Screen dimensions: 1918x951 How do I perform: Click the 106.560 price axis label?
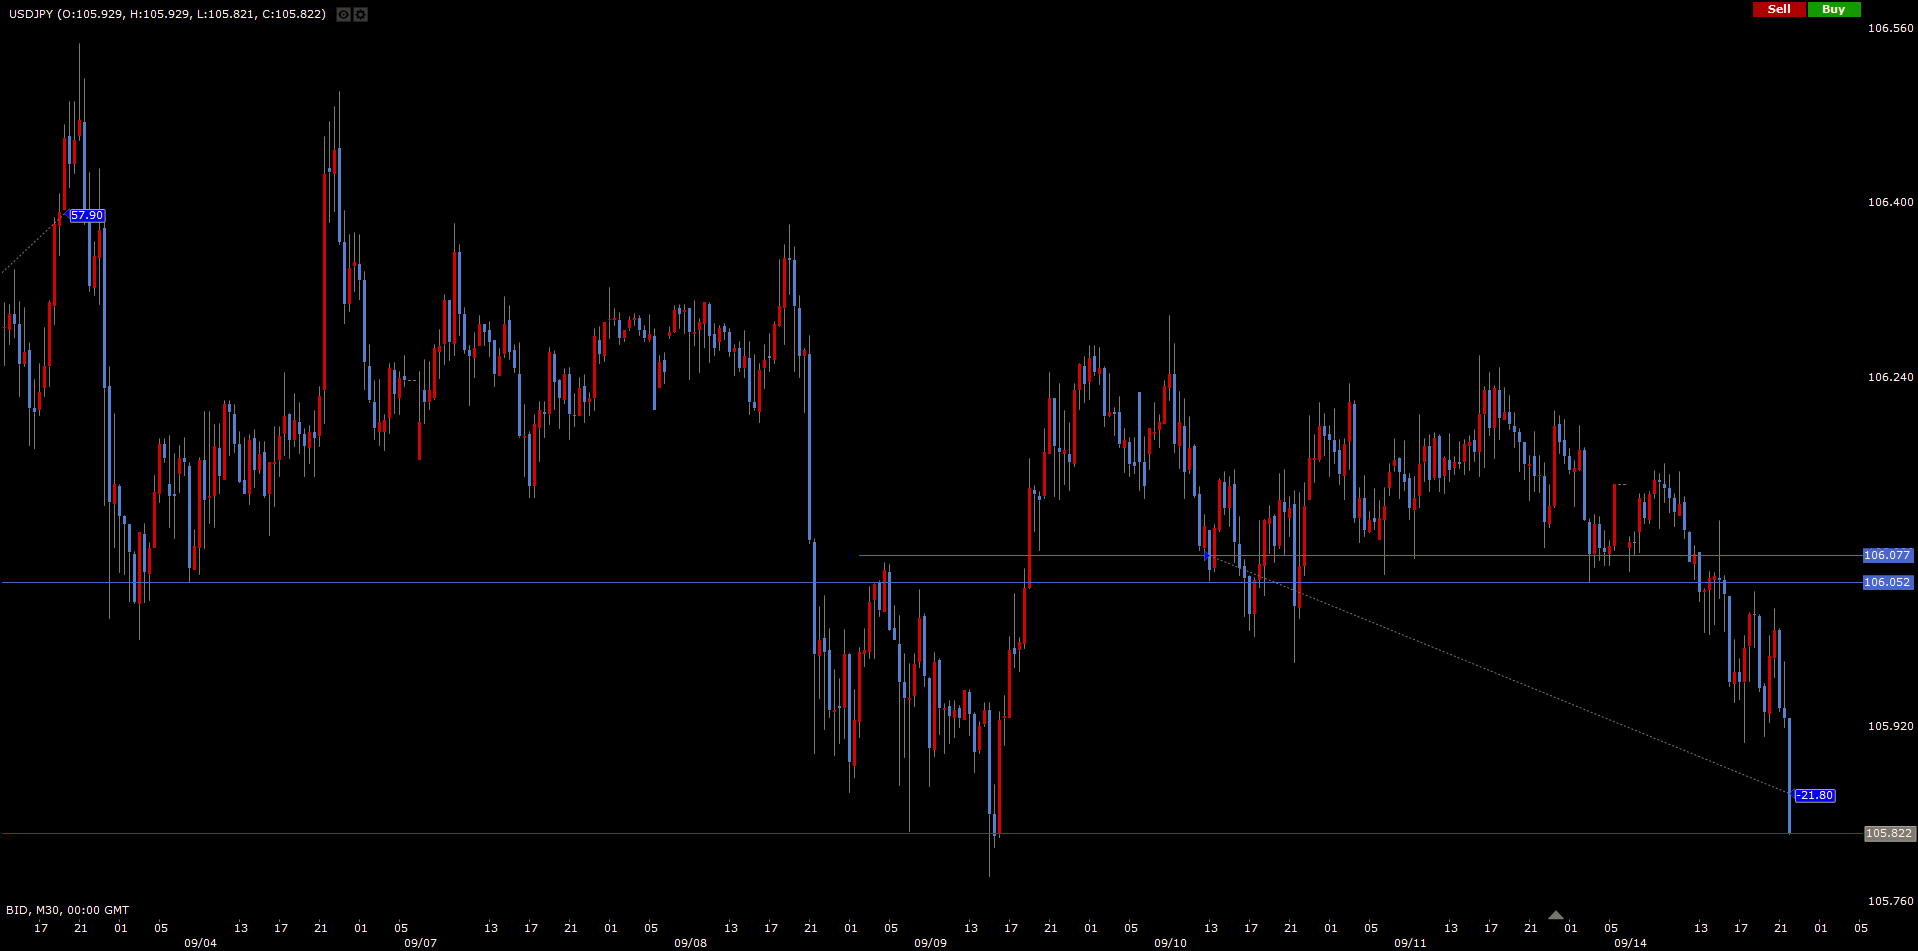point(1890,28)
